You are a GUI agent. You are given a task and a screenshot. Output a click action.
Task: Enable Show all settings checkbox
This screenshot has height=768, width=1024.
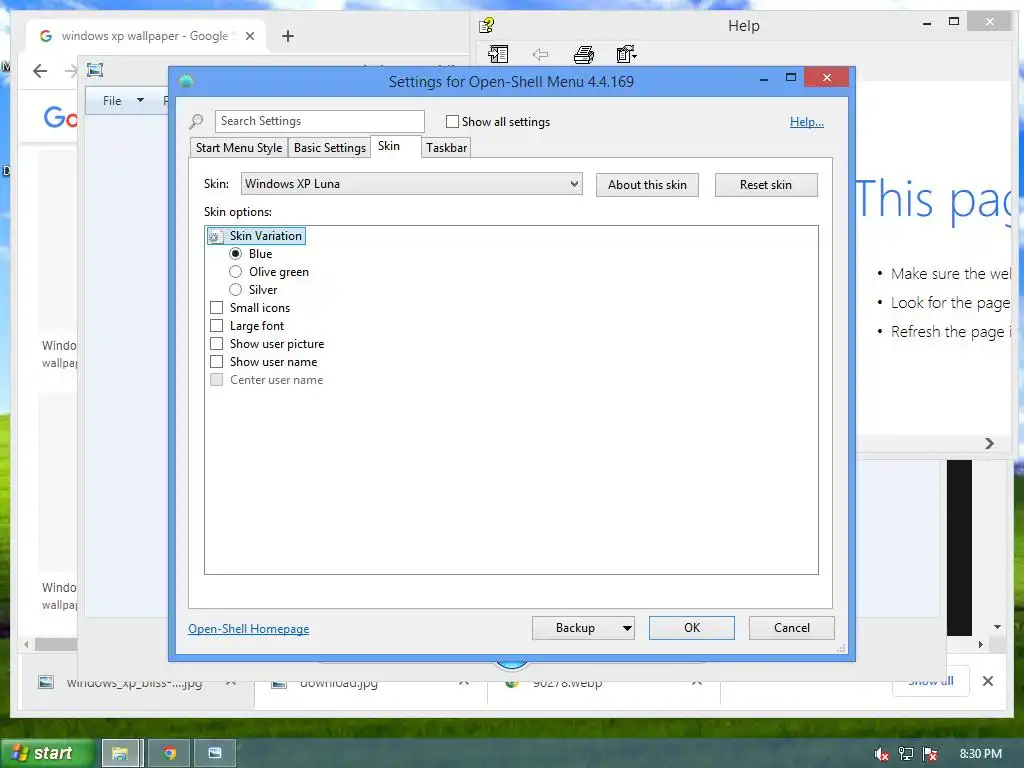click(452, 121)
